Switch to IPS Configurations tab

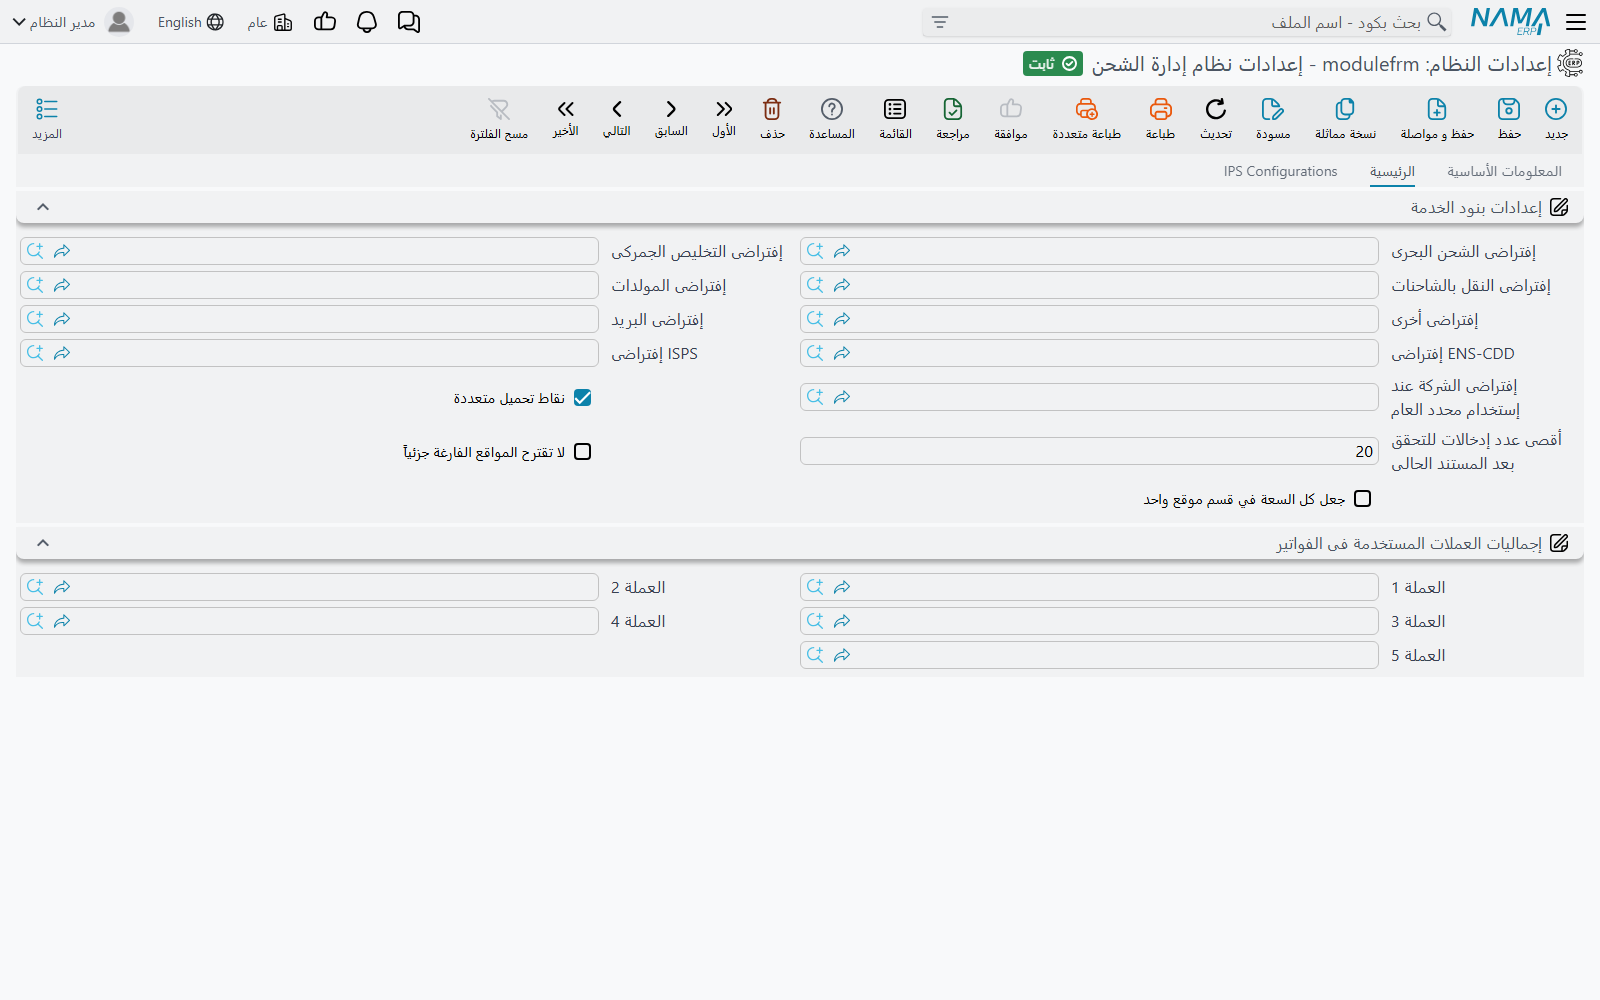1280,171
